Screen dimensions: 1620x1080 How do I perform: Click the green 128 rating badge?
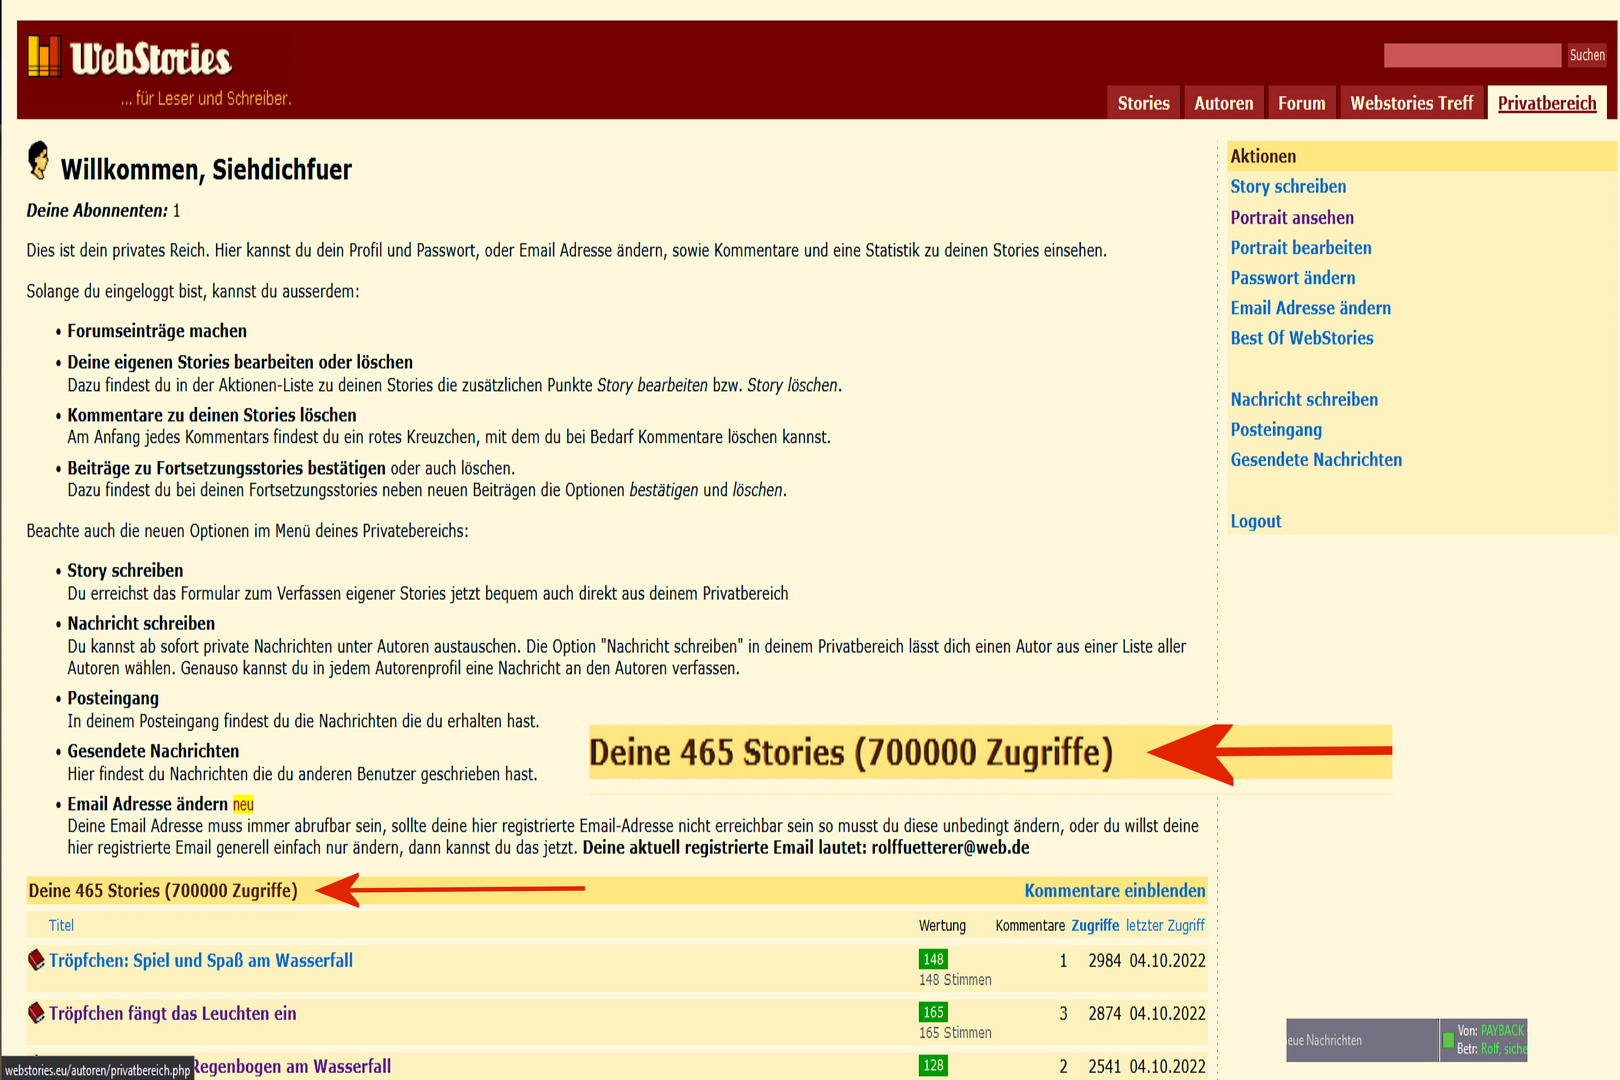coord(933,1065)
